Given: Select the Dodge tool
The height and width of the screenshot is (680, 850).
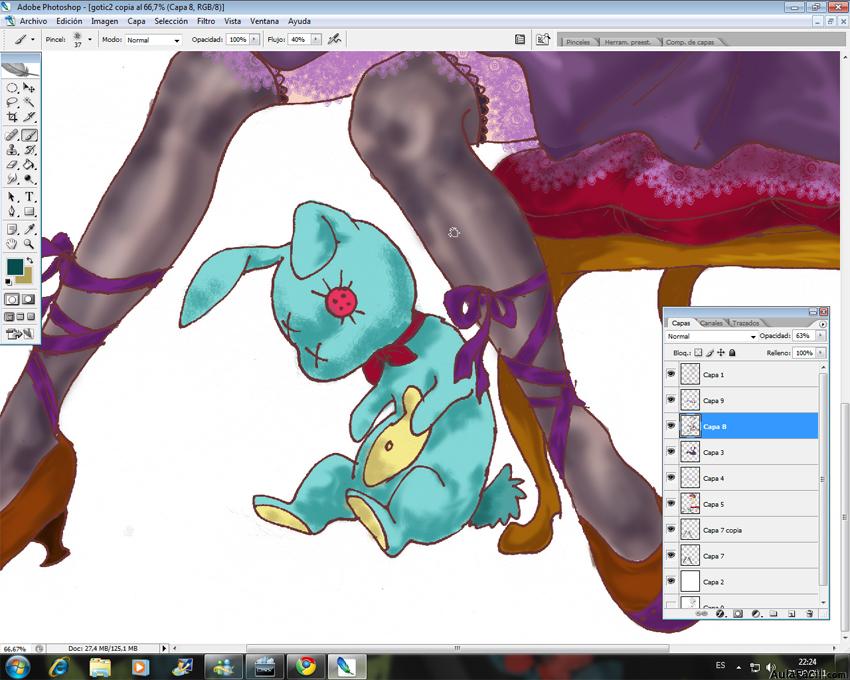Looking at the screenshot, I should tap(29, 179).
